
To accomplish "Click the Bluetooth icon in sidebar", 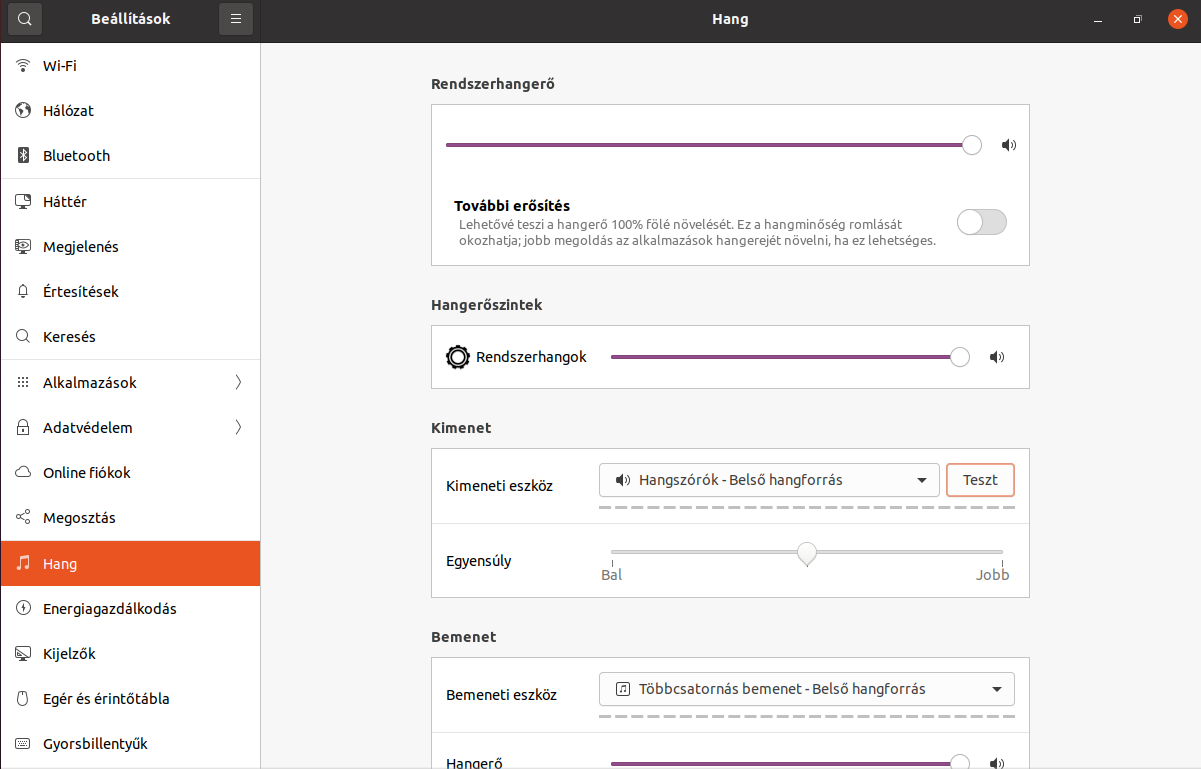I will coord(24,156).
